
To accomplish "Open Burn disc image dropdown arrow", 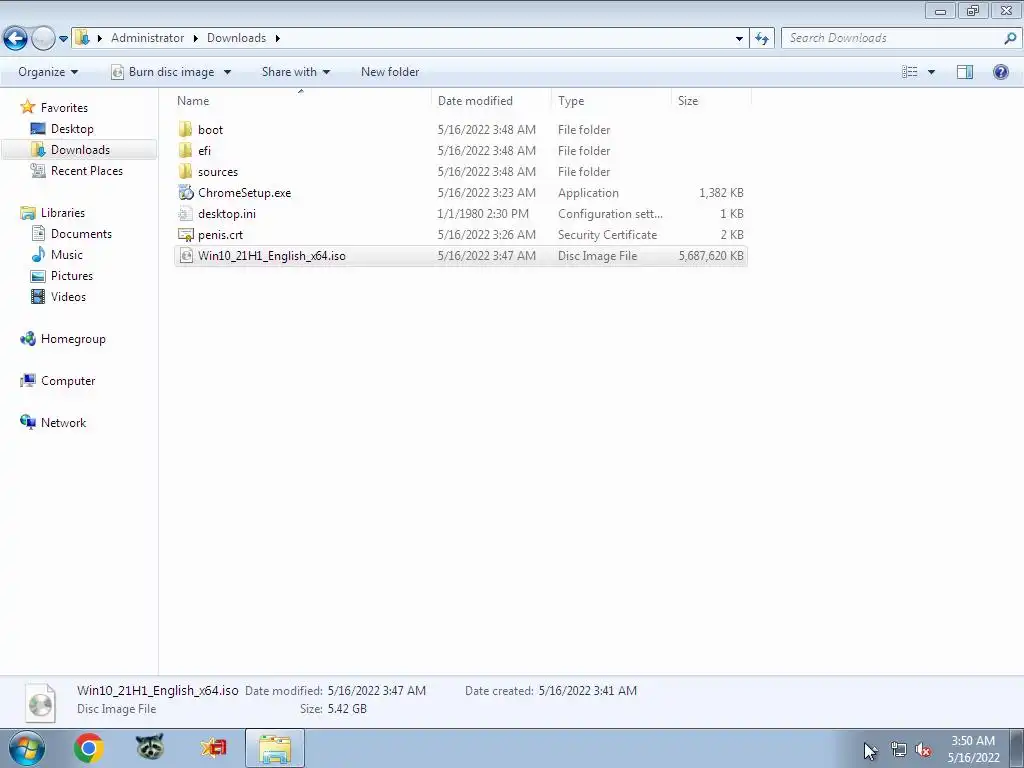I will 227,72.
